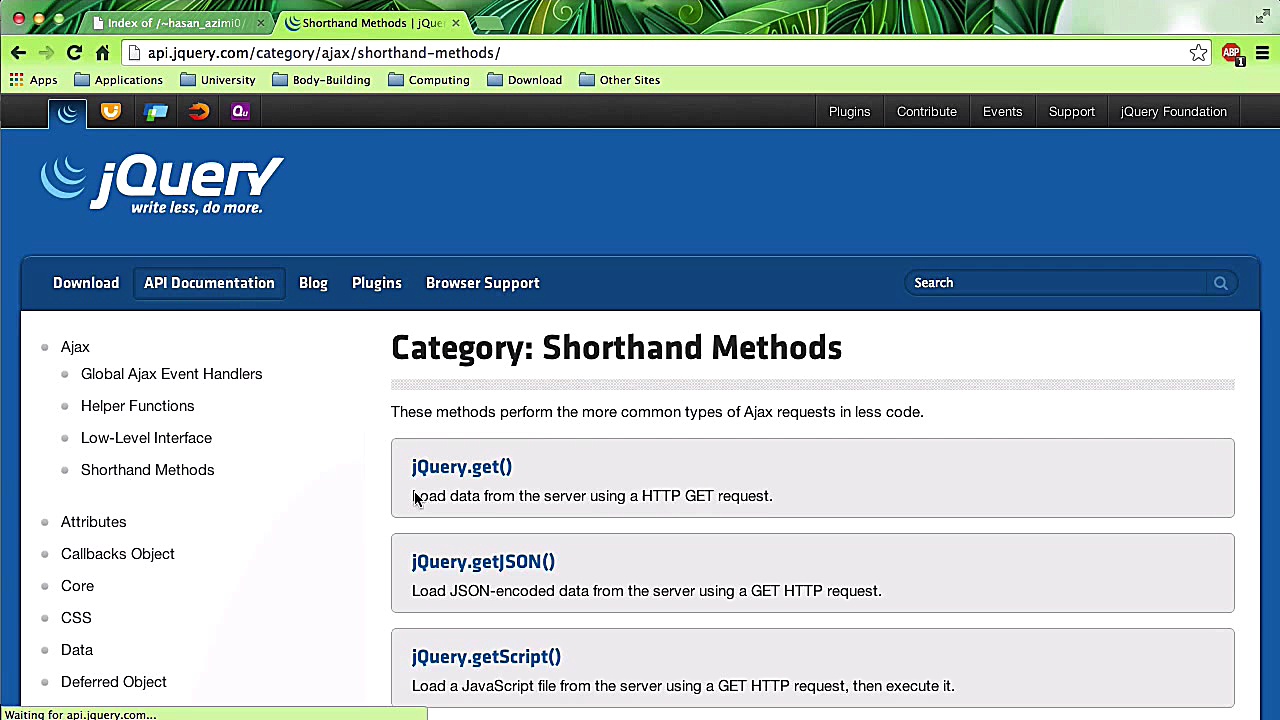
Task: Open the Apps grid shortcut in bookmarks bar
Action: 34,80
